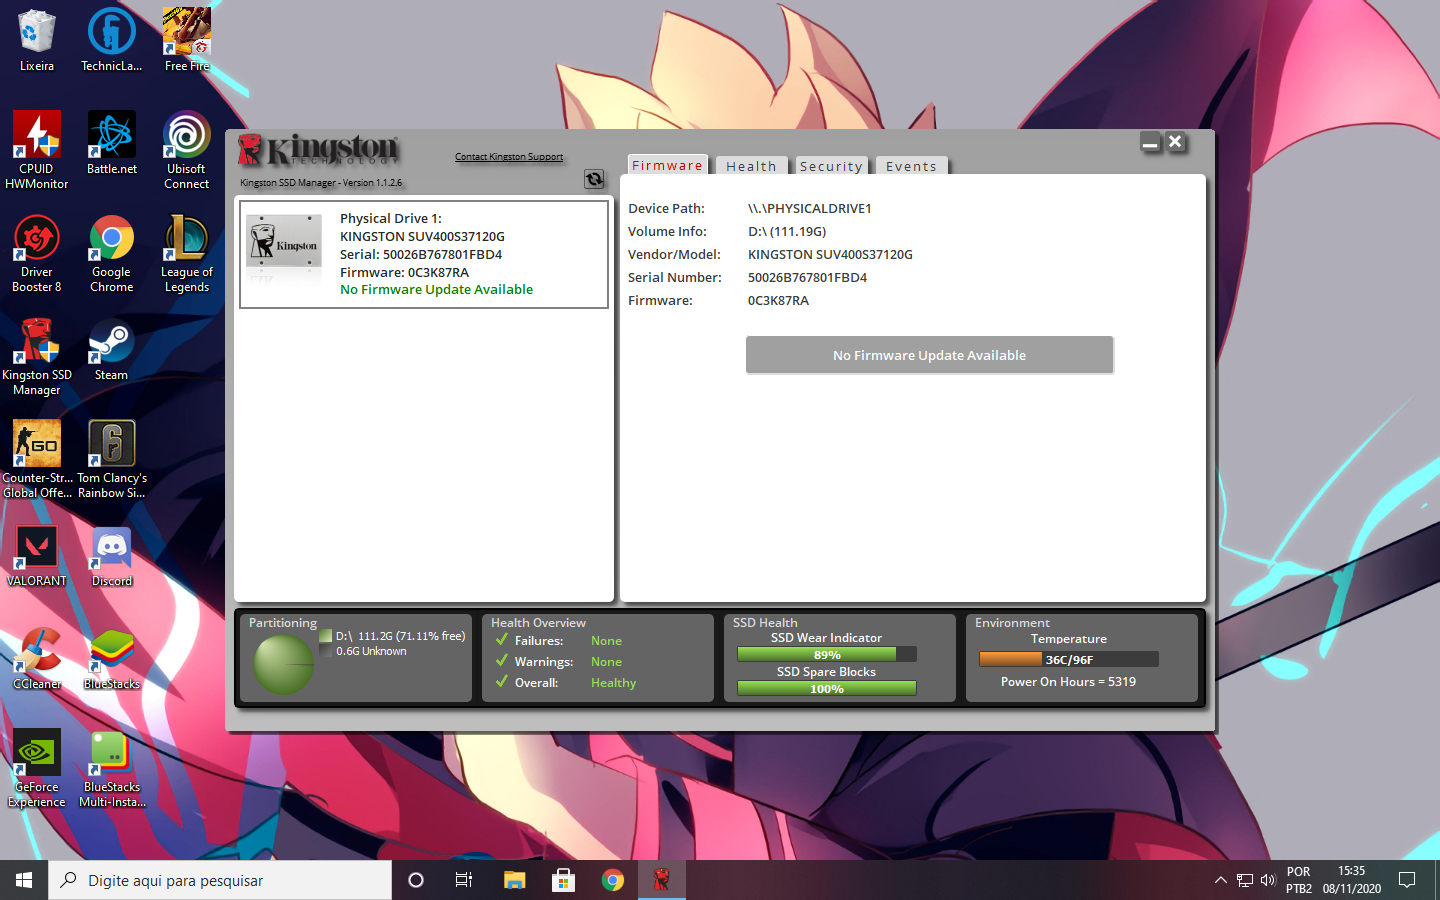The width and height of the screenshot is (1440, 900).
Task: Open the VALORANT desktop icon
Action: (x=37, y=555)
